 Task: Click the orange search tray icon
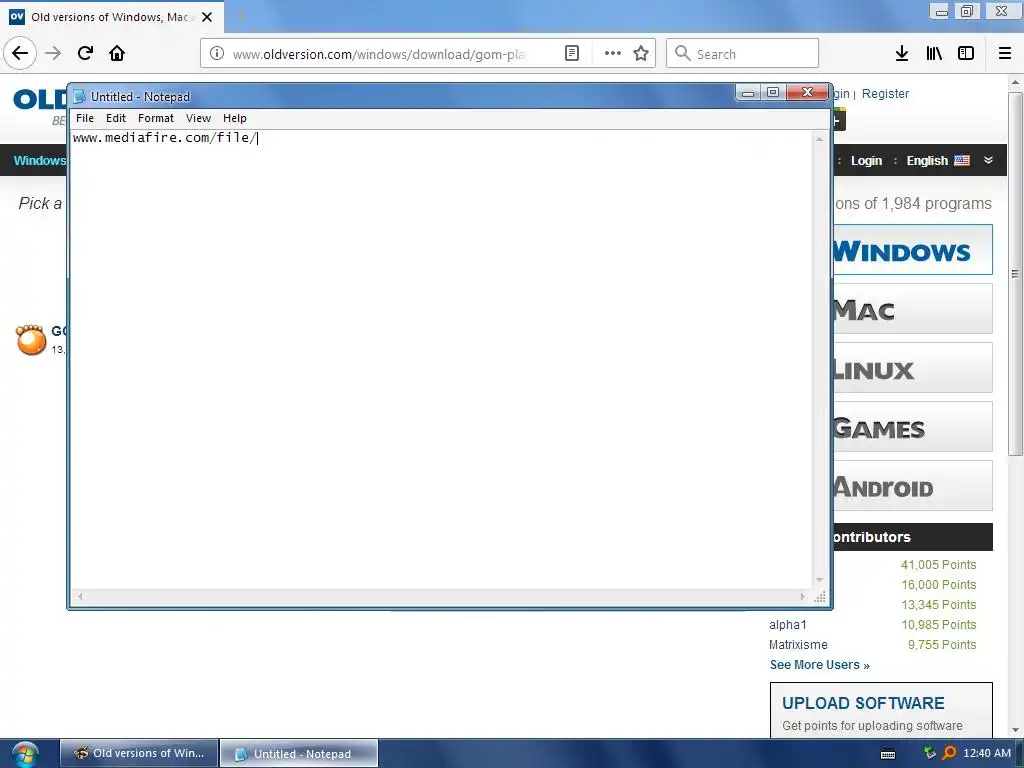tap(949, 753)
